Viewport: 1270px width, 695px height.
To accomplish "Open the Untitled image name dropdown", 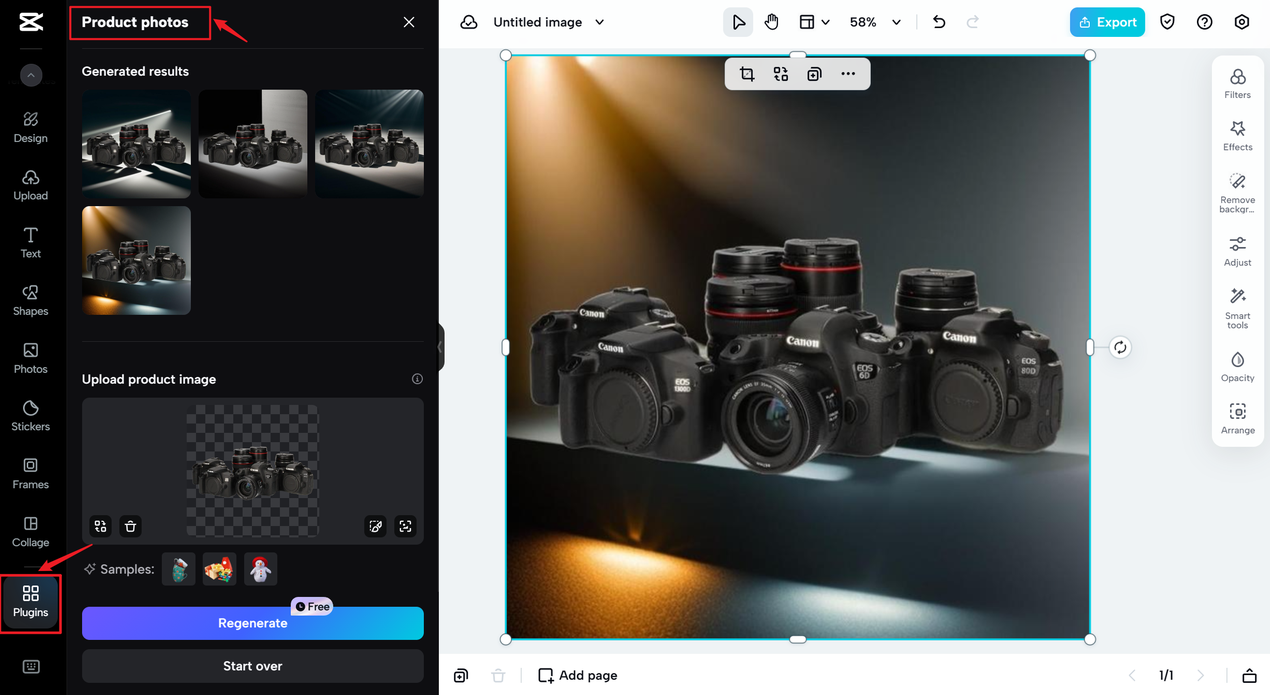I will 549,22.
